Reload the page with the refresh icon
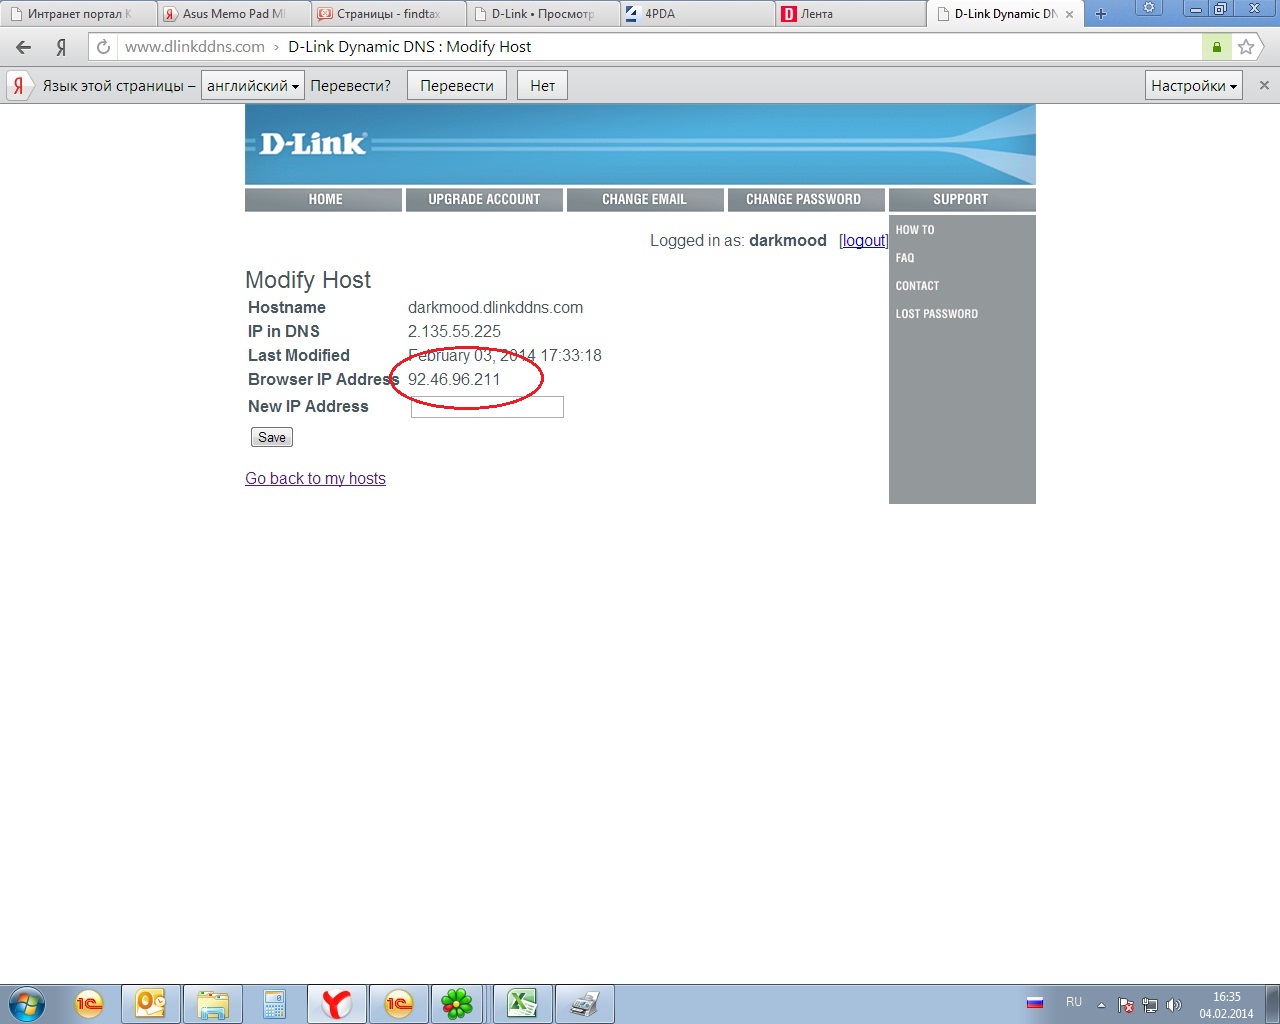 click(x=103, y=47)
